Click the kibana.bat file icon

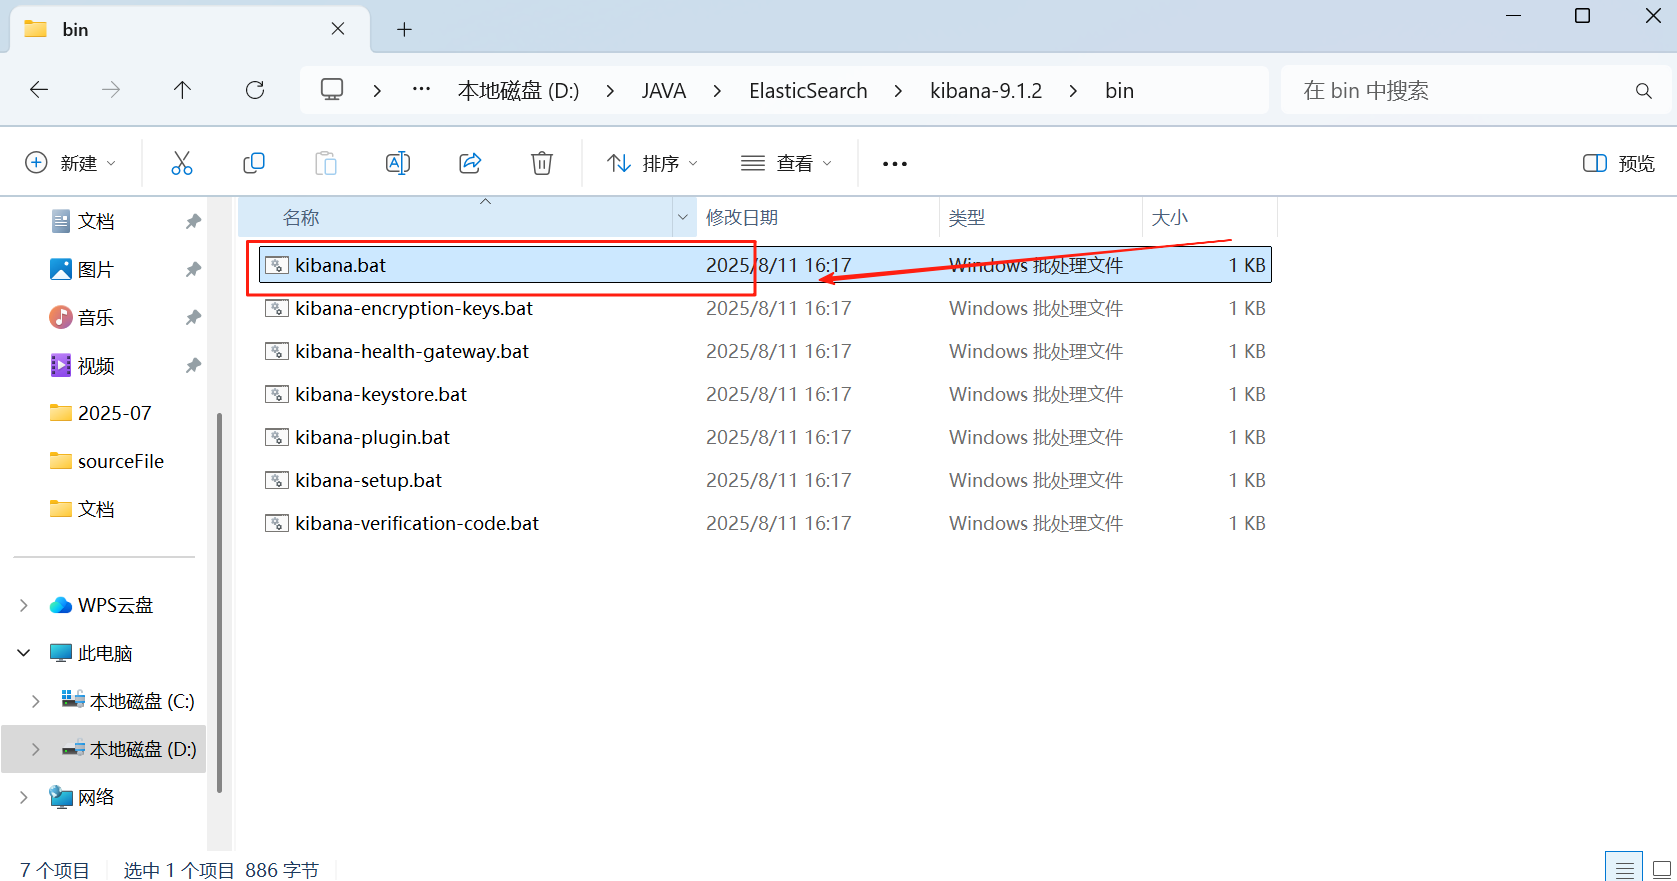tap(277, 265)
